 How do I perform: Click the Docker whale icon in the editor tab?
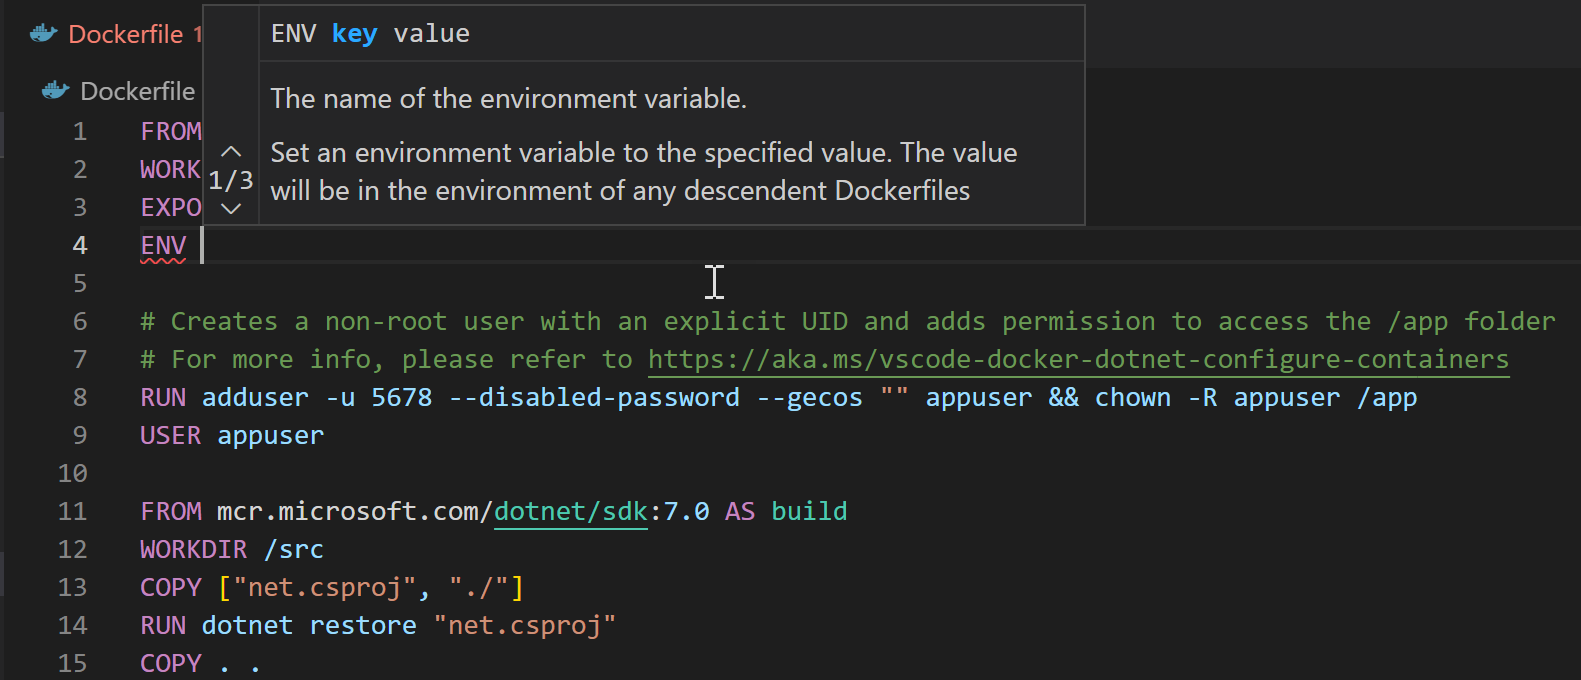pyautogui.click(x=43, y=34)
